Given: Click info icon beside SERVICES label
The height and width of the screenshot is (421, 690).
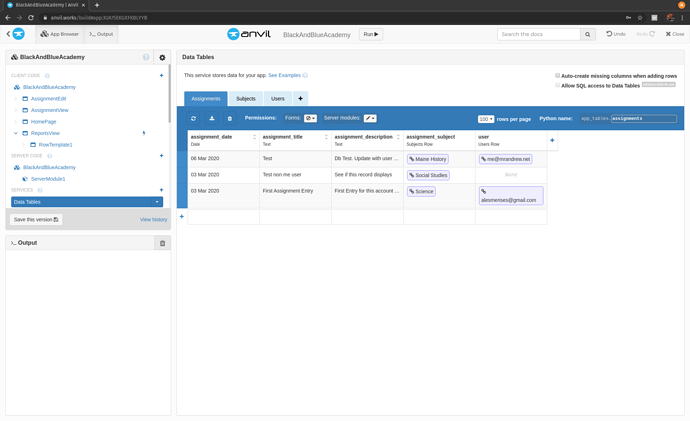Looking at the screenshot, I should pyautogui.click(x=40, y=190).
